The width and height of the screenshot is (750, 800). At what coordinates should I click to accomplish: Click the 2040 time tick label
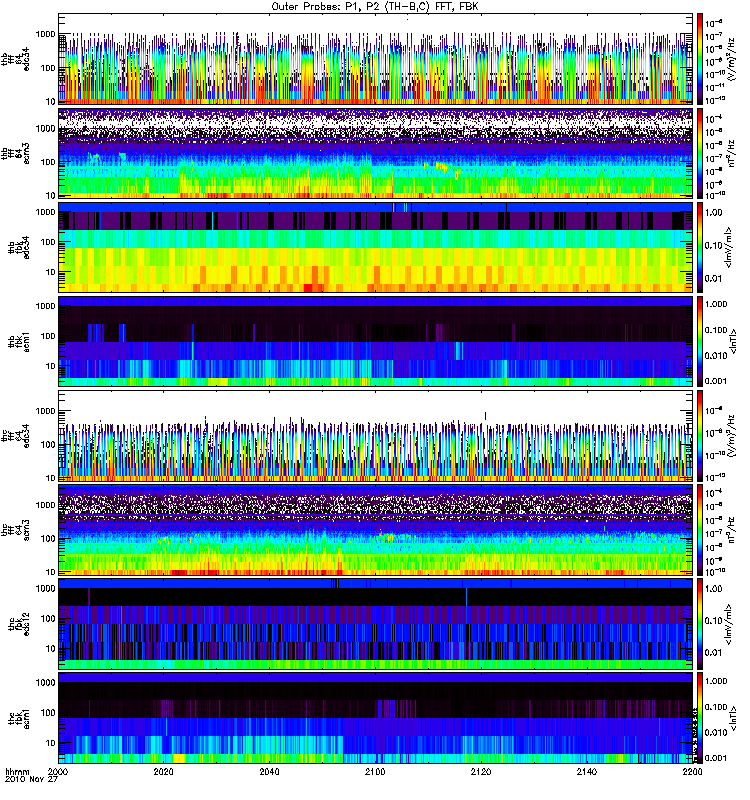[x=269, y=771]
